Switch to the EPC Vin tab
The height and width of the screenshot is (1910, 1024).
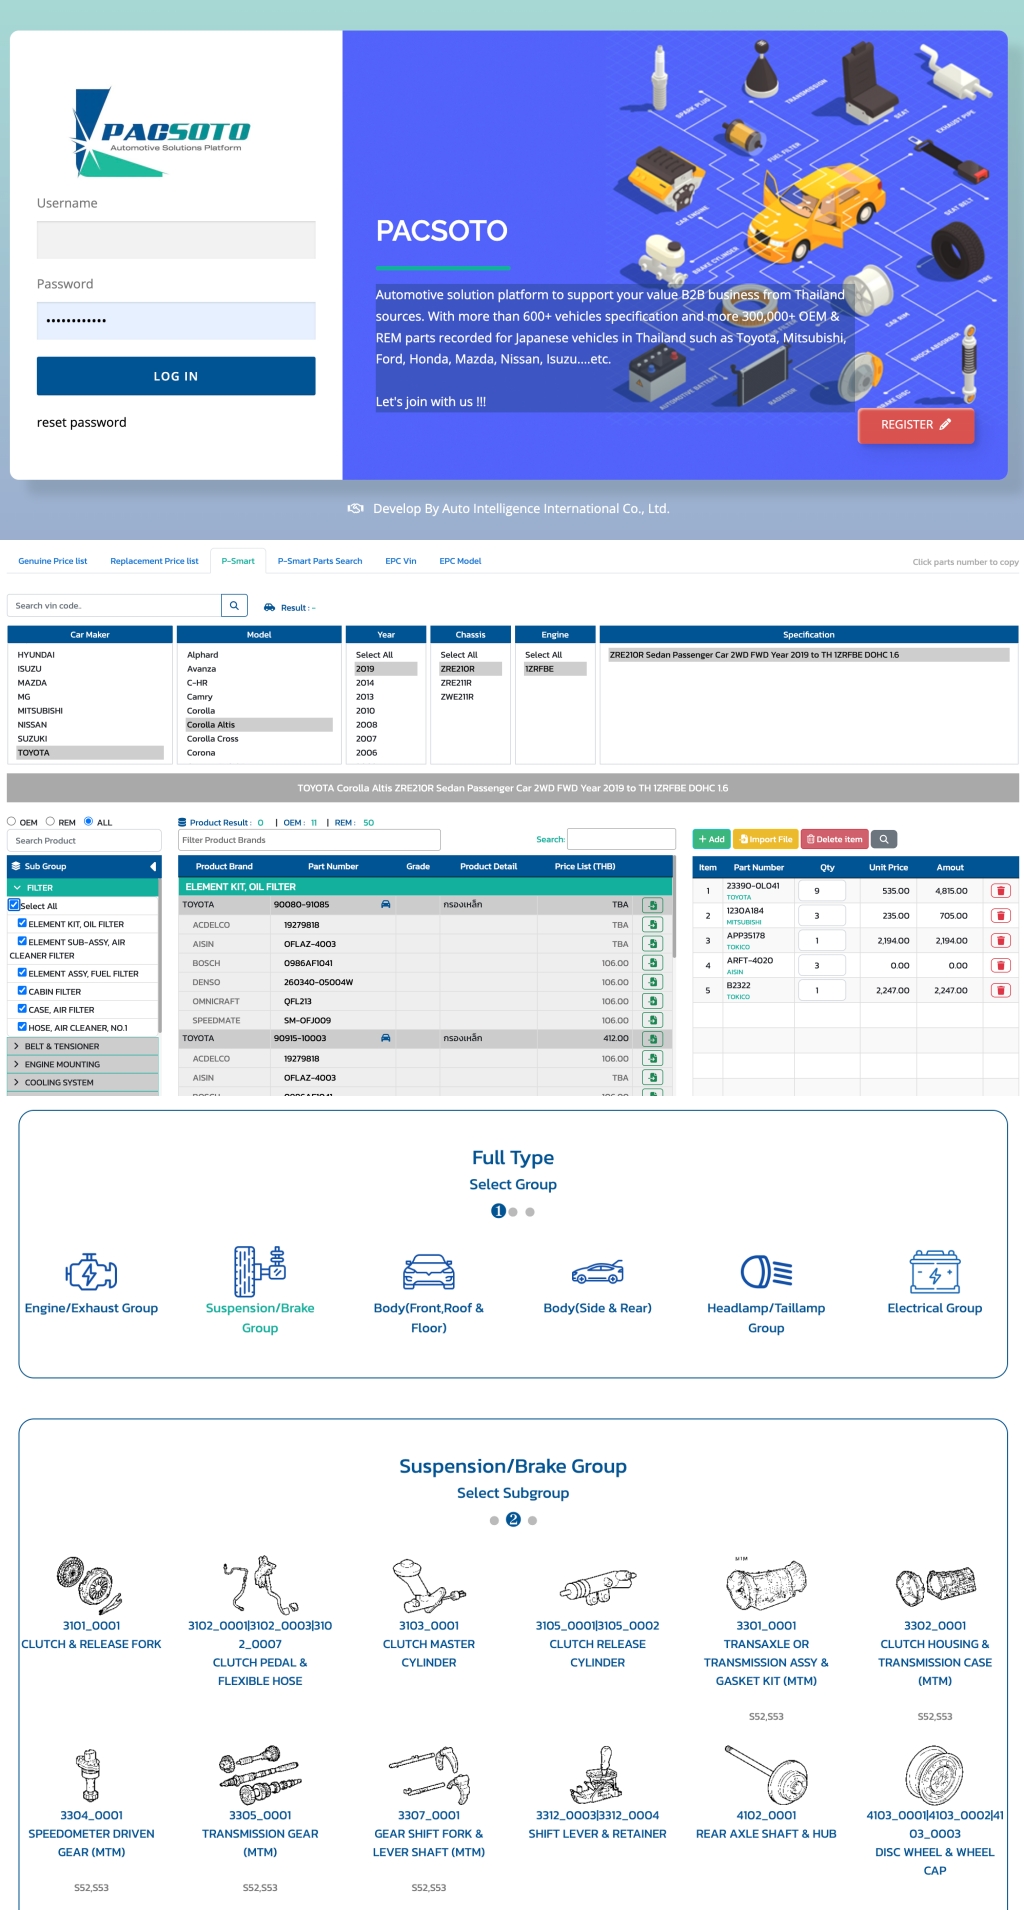(400, 561)
